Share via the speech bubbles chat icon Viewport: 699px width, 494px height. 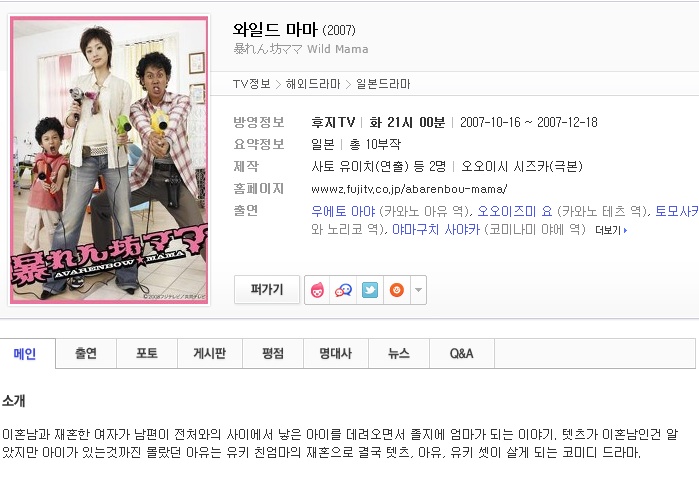pyautogui.click(x=343, y=290)
